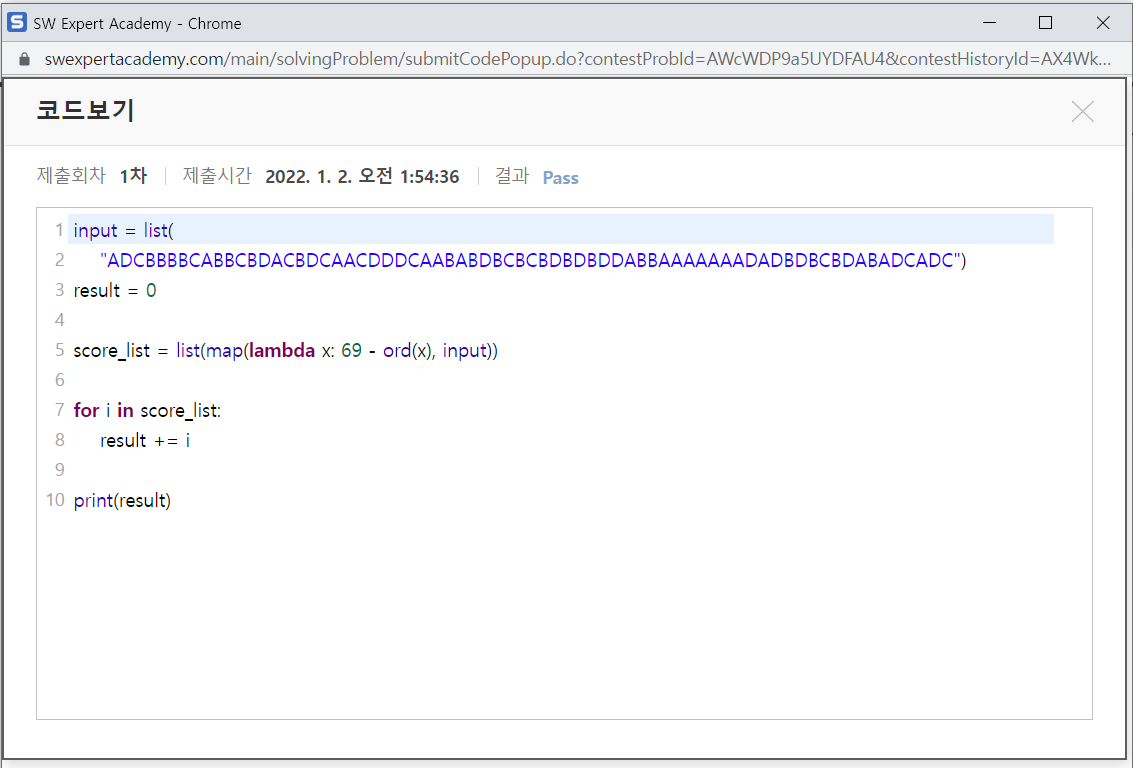Click line number 10 in gutter
Screen dimensions: 1133x768
click(x=56, y=500)
